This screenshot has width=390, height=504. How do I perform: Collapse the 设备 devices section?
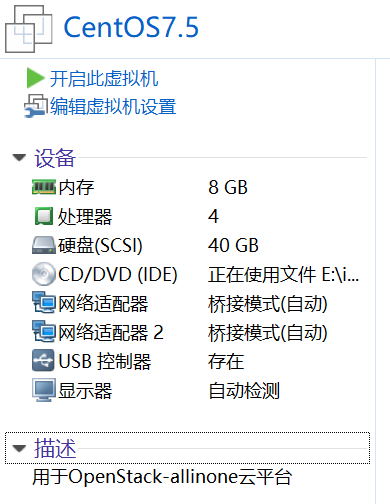click(19, 157)
